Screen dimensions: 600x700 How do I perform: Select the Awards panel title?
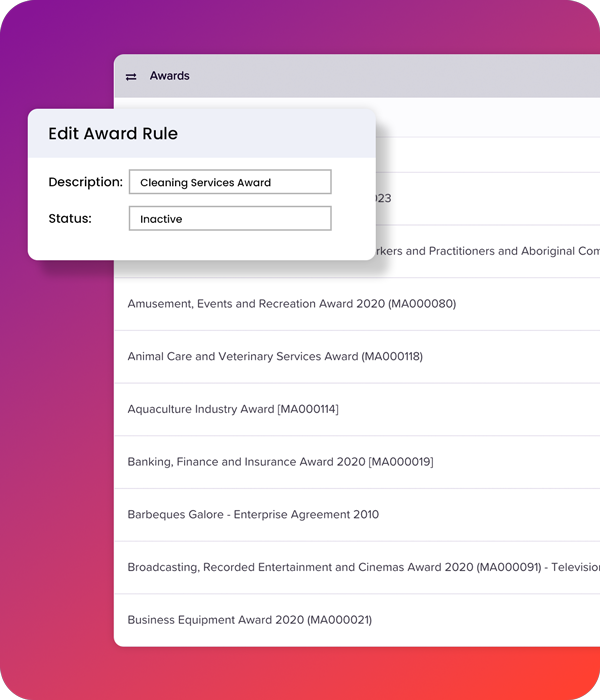click(x=169, y=76)
